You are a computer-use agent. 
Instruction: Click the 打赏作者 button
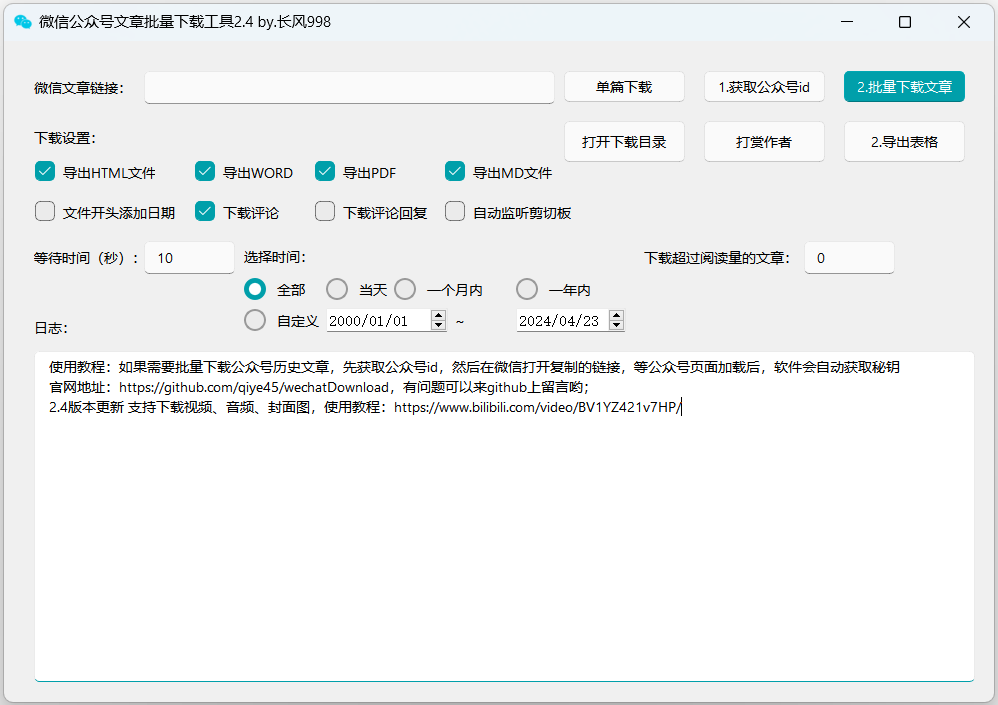click(764, 142)
